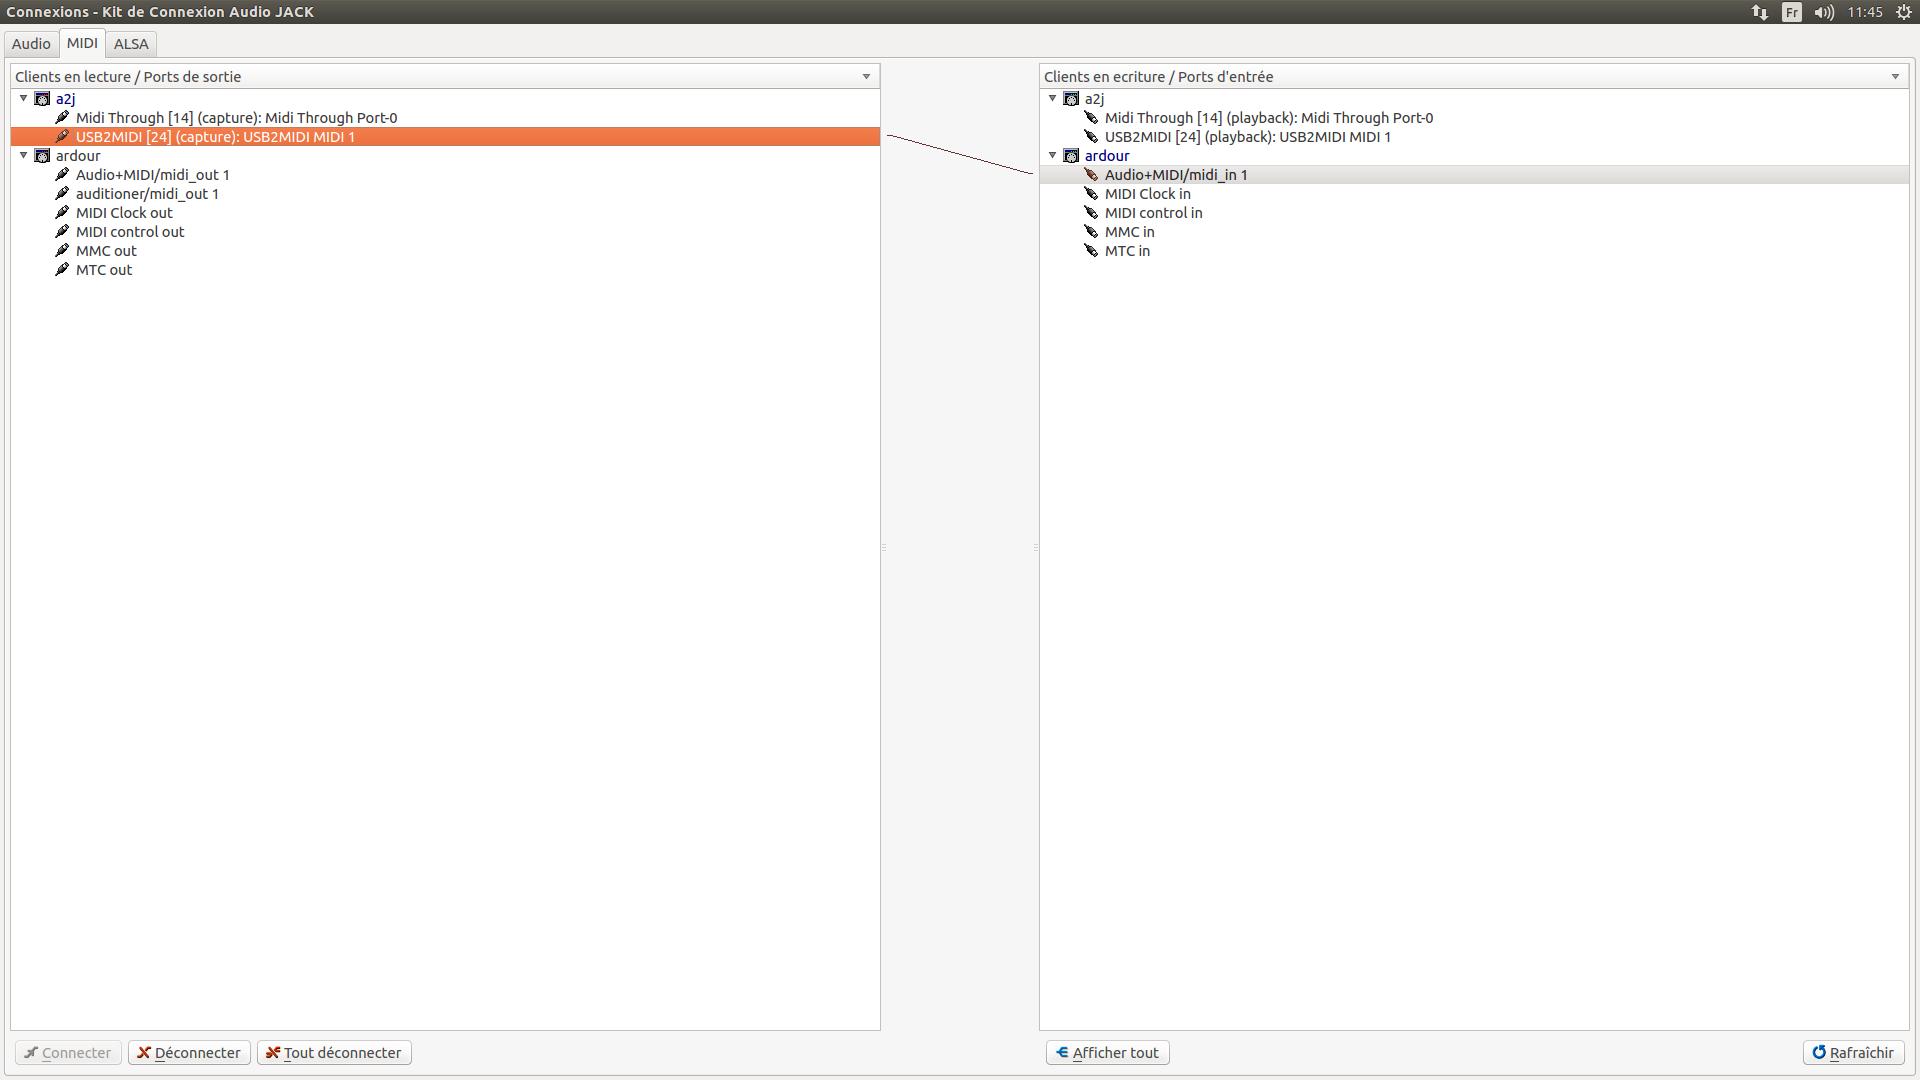Open the system gear menu at top right
Screen dimensions: 1920x1080
(x=1904, y=12)
